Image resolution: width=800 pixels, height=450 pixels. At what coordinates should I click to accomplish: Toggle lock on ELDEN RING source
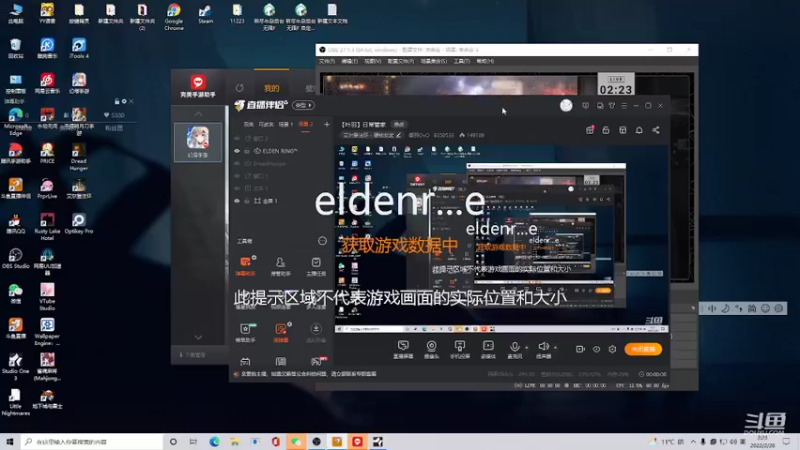247,151
